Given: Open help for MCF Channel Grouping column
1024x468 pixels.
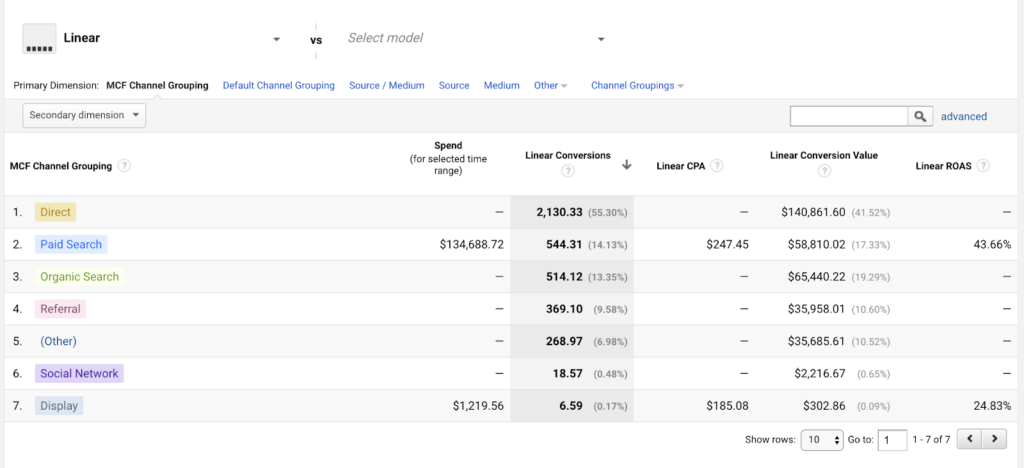Looking at the screenshot, I should pyautogui.click(x=124, y=166).
